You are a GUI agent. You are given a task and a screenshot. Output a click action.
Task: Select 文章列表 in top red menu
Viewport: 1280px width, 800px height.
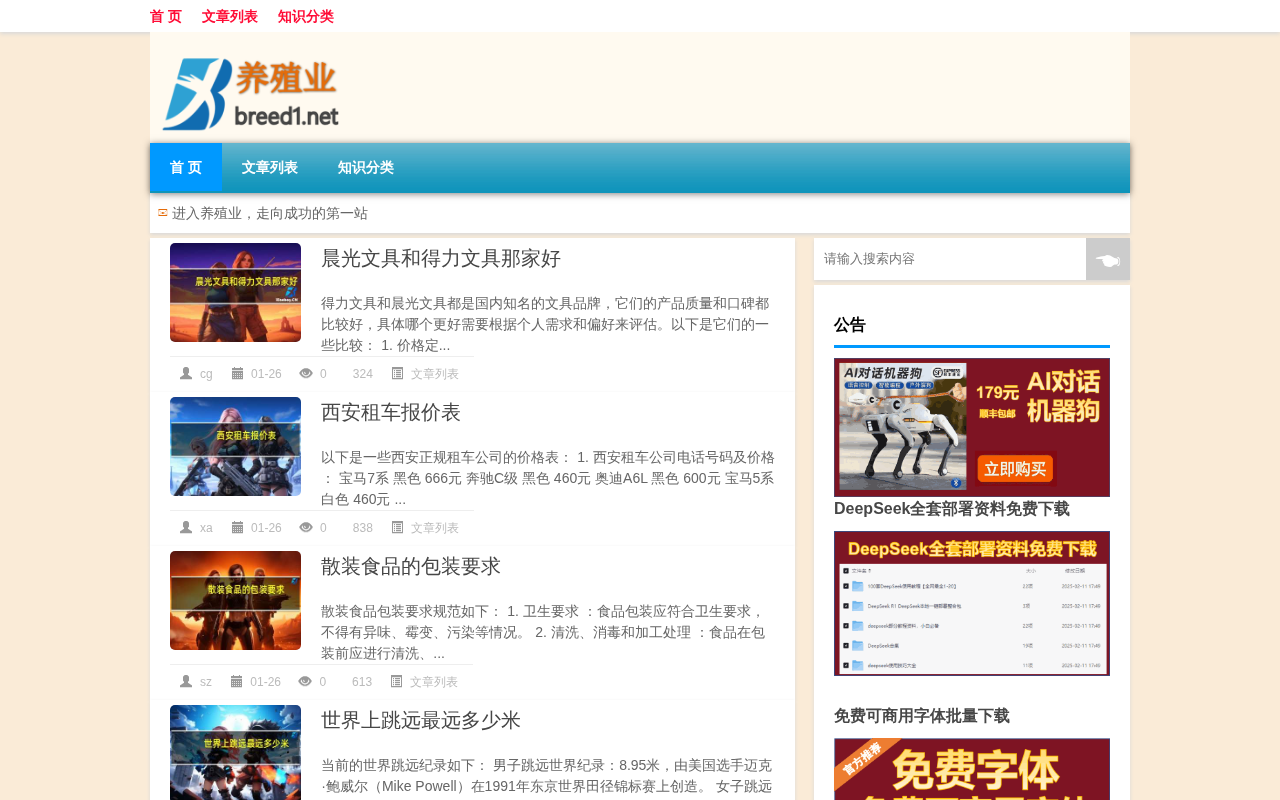[x=230, y=16]
